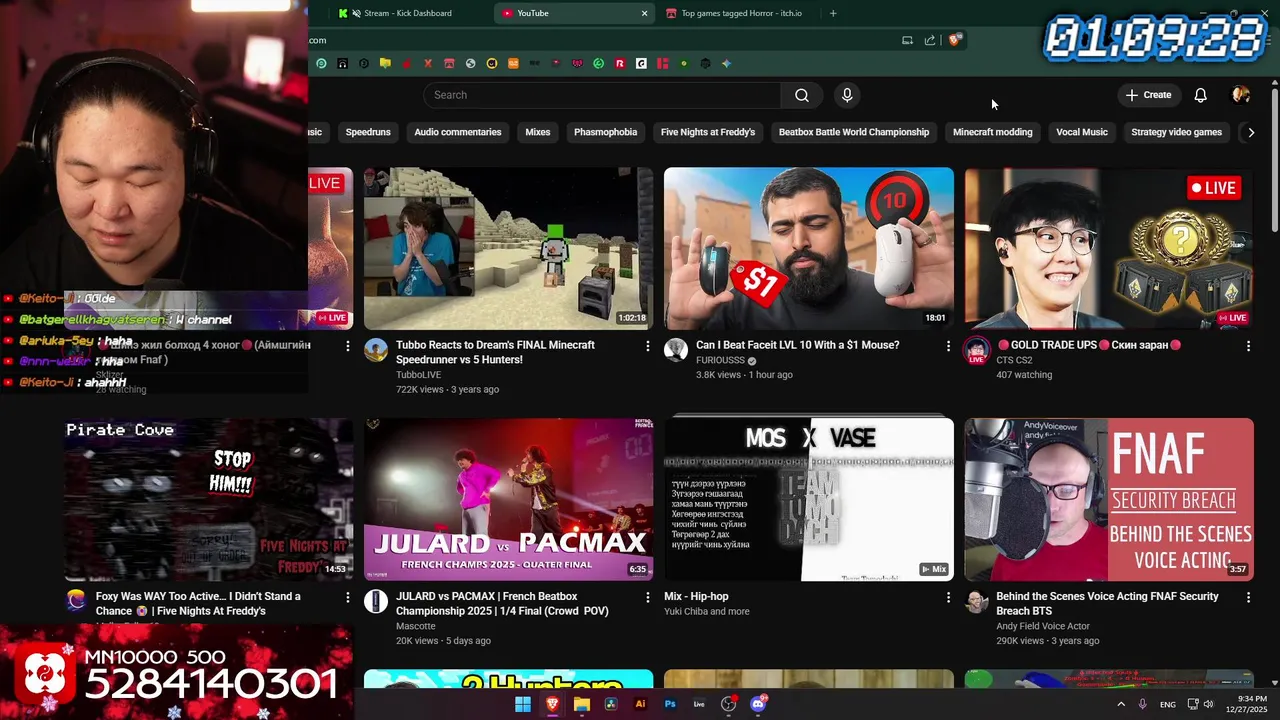Image resolution: width=1280 pixels, height=720 pixels.
Task: Open the 'Mix - Hip-hop' title
Action: tap(696, 596)
